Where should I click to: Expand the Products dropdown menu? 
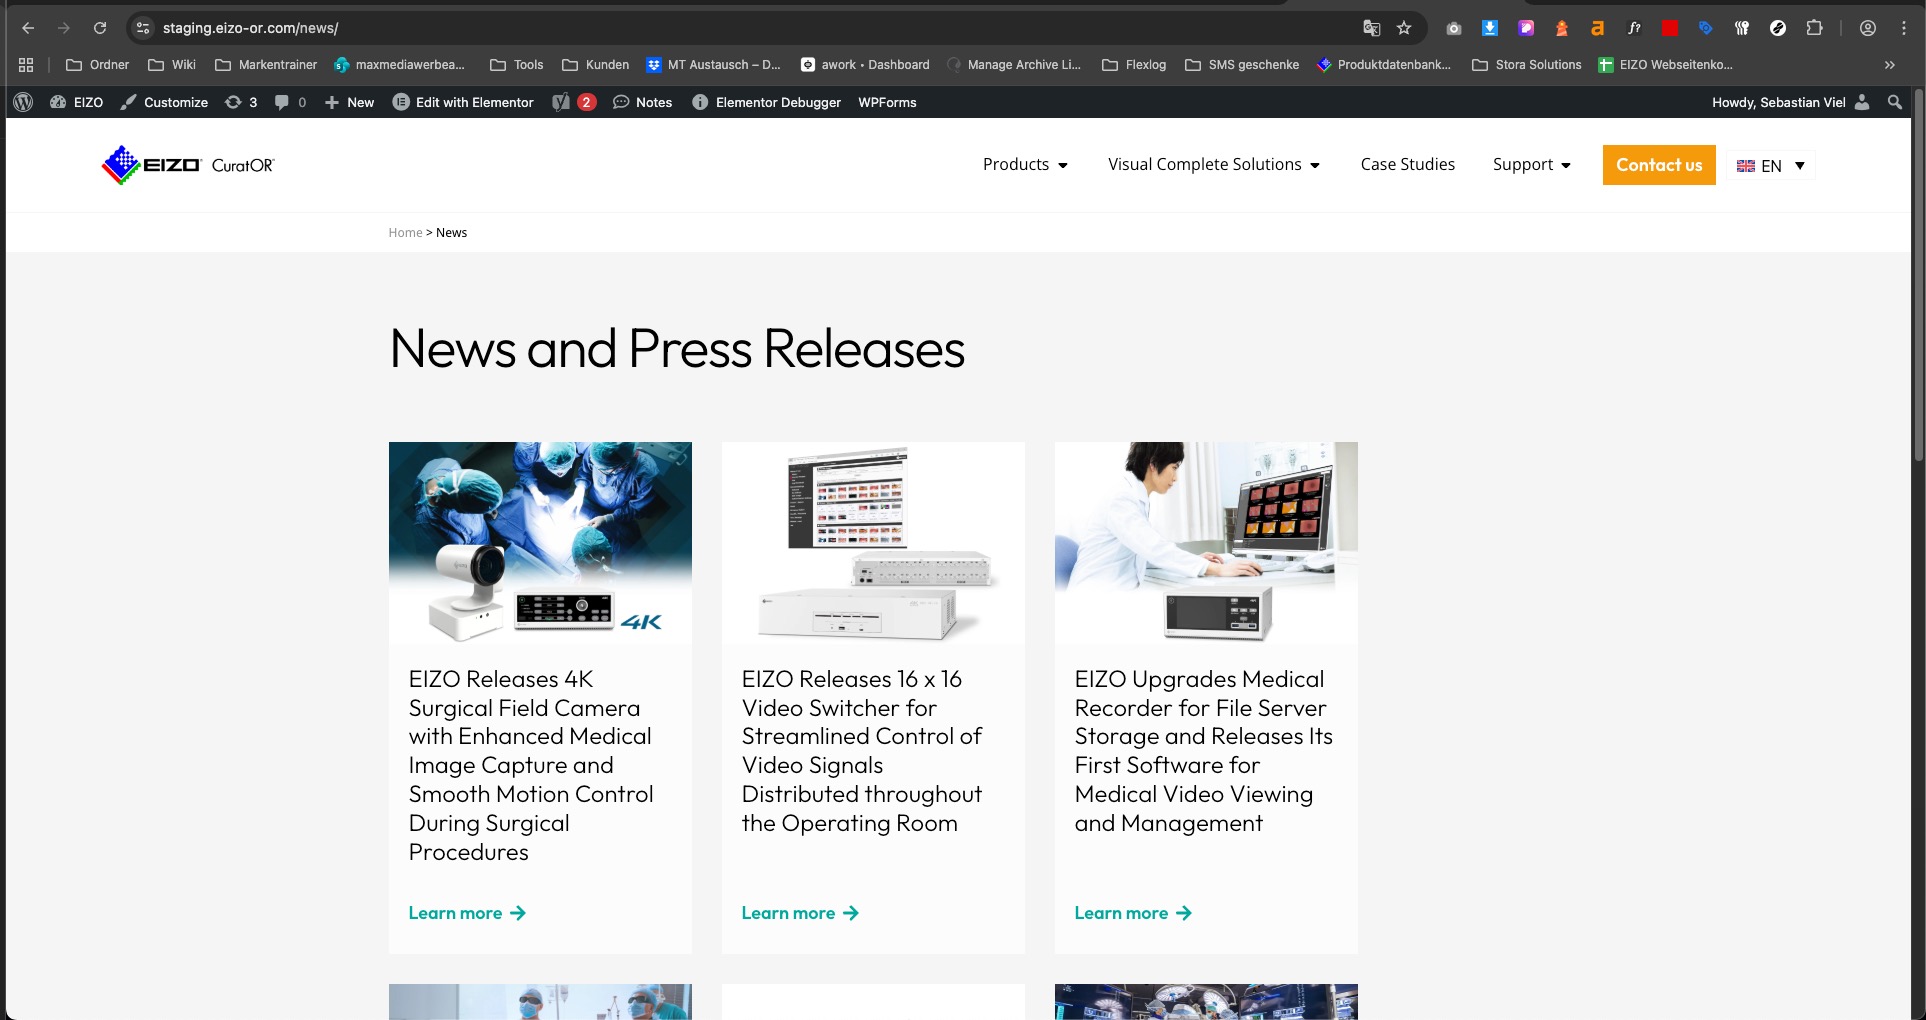click(1025, 165)
